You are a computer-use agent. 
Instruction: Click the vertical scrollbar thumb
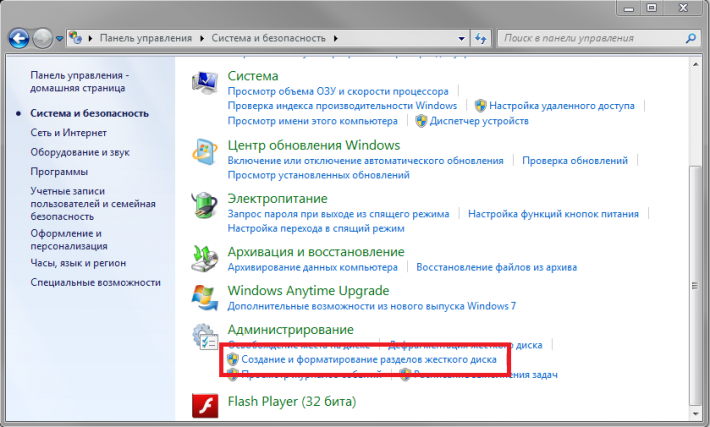(695, 285)
